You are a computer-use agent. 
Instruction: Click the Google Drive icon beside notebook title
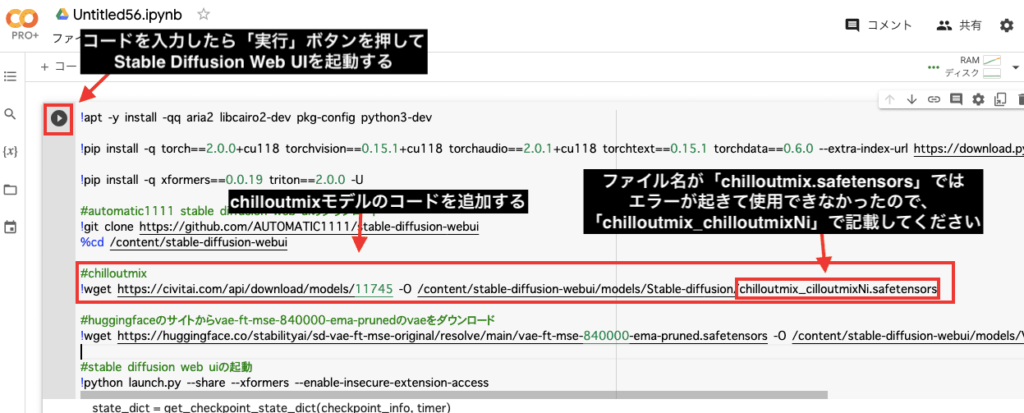click(x=63, y=14)
